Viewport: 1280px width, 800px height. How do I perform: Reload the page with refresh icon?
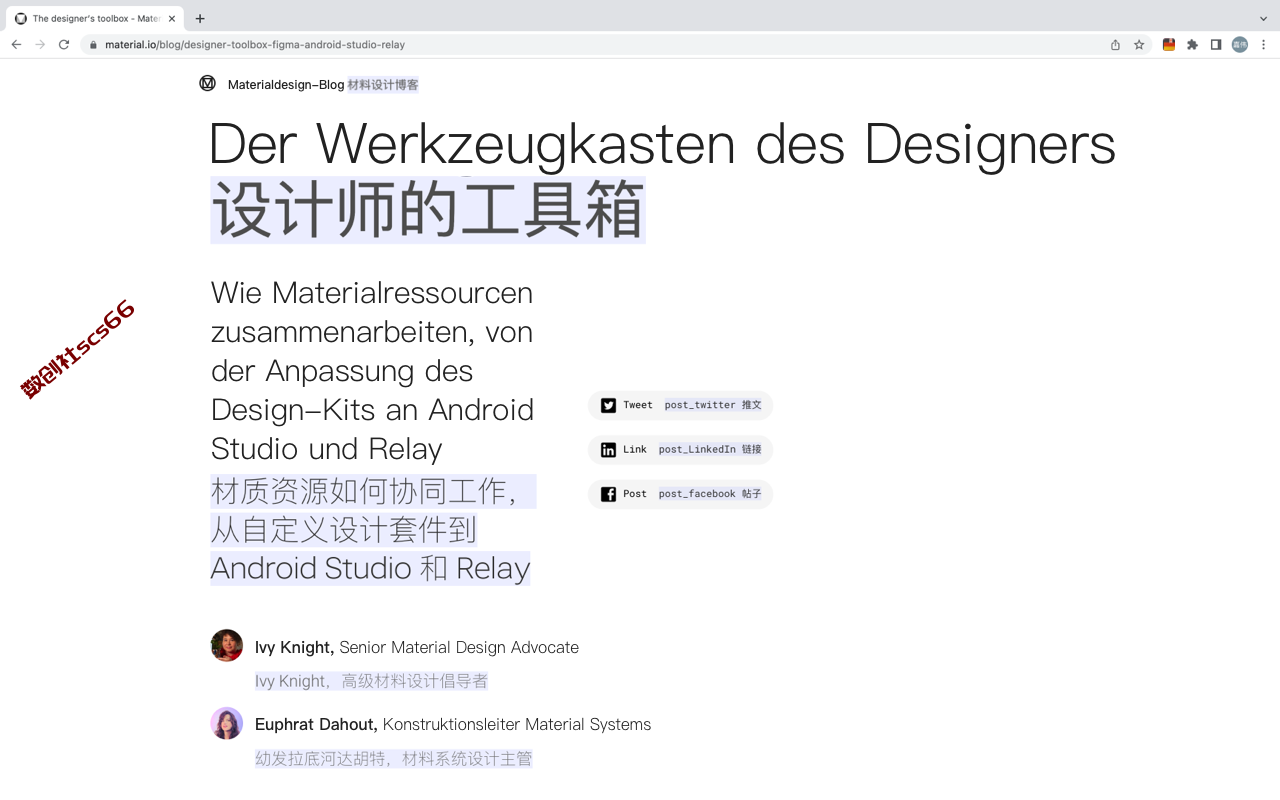64,45
